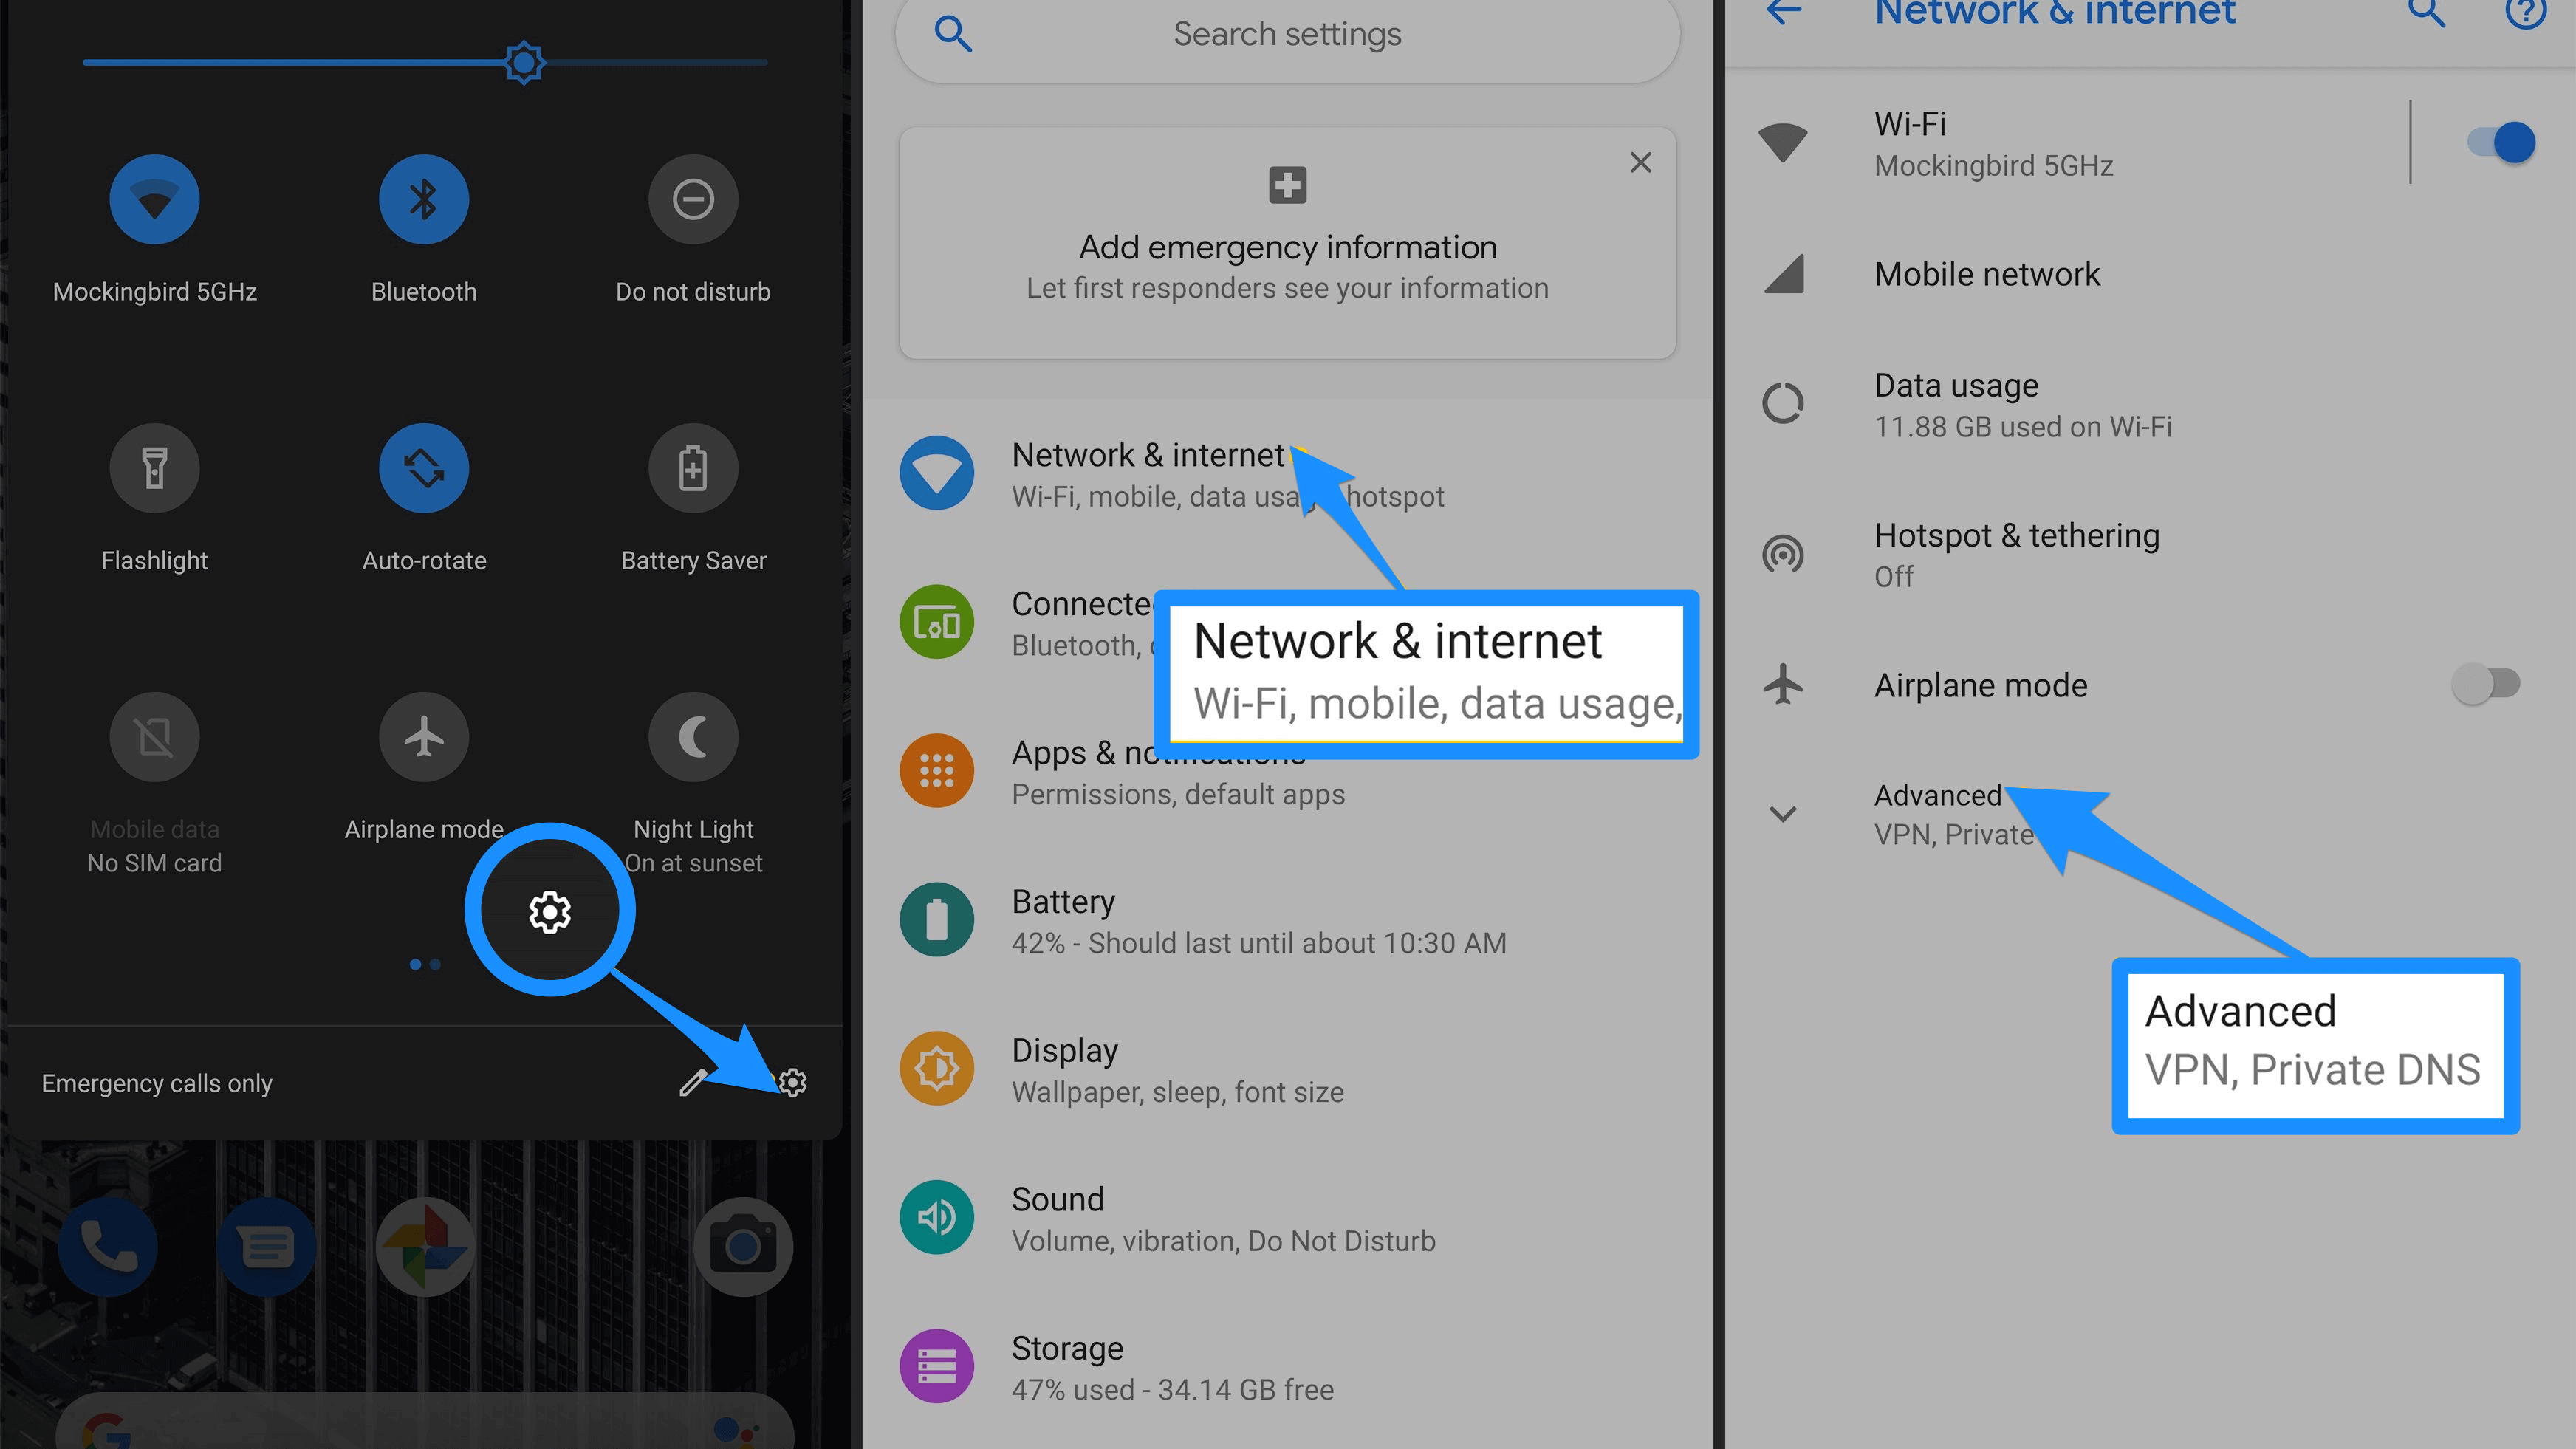The height and width of the screenshot is (1449, 2576).
Task: Dismiss the Add emergency information card
Action: pyautogui.click(x=1640, y=162)
